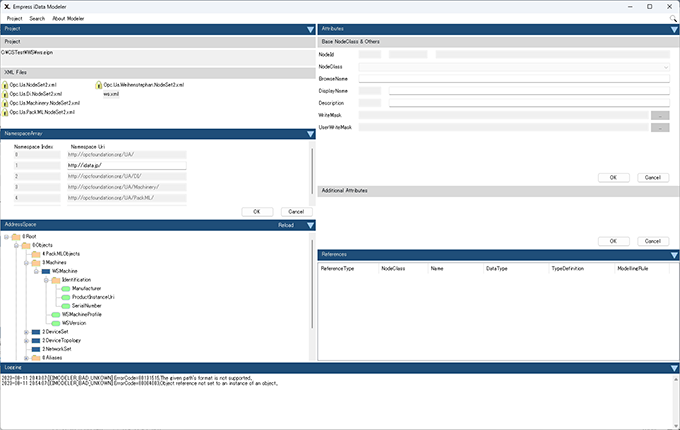The image size is (680, 430).
Task: Click the Description text input field
Action: click(x=529, y=103)
